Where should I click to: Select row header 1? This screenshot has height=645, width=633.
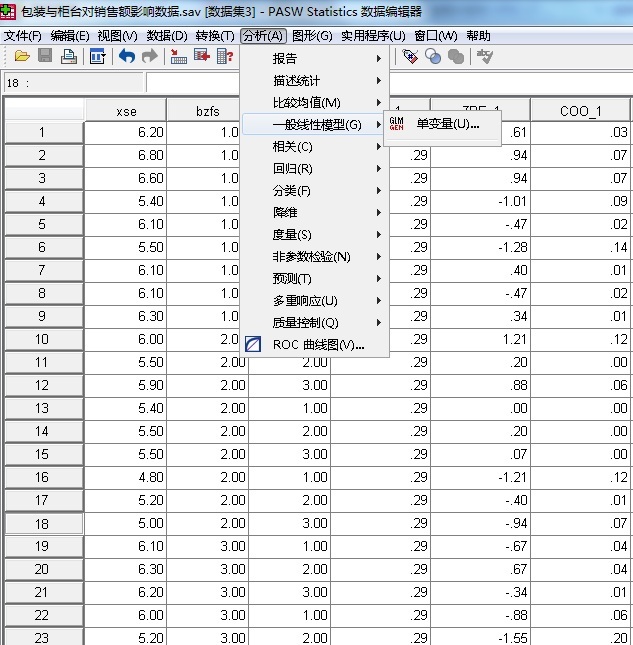pos(44,132)
